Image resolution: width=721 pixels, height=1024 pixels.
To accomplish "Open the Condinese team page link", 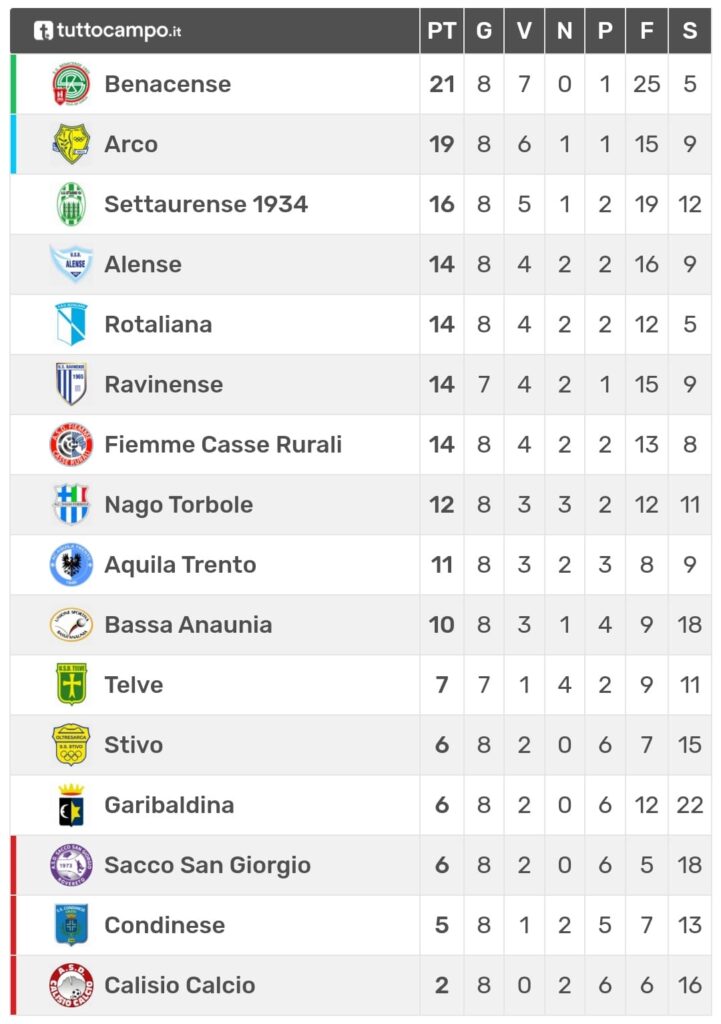I will [x=165, y=925].
